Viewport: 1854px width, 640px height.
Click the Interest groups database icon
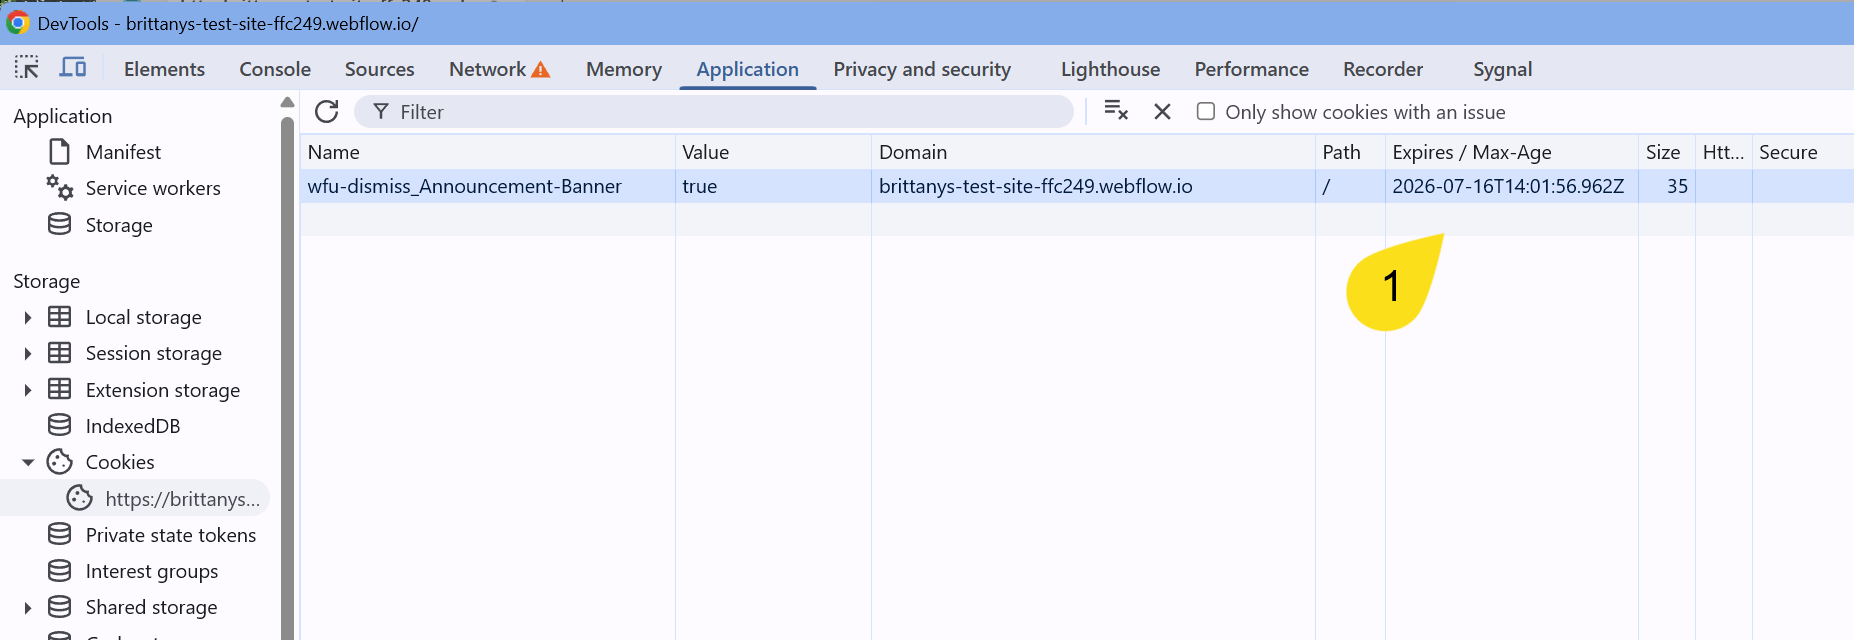click(x=60, y=570)
